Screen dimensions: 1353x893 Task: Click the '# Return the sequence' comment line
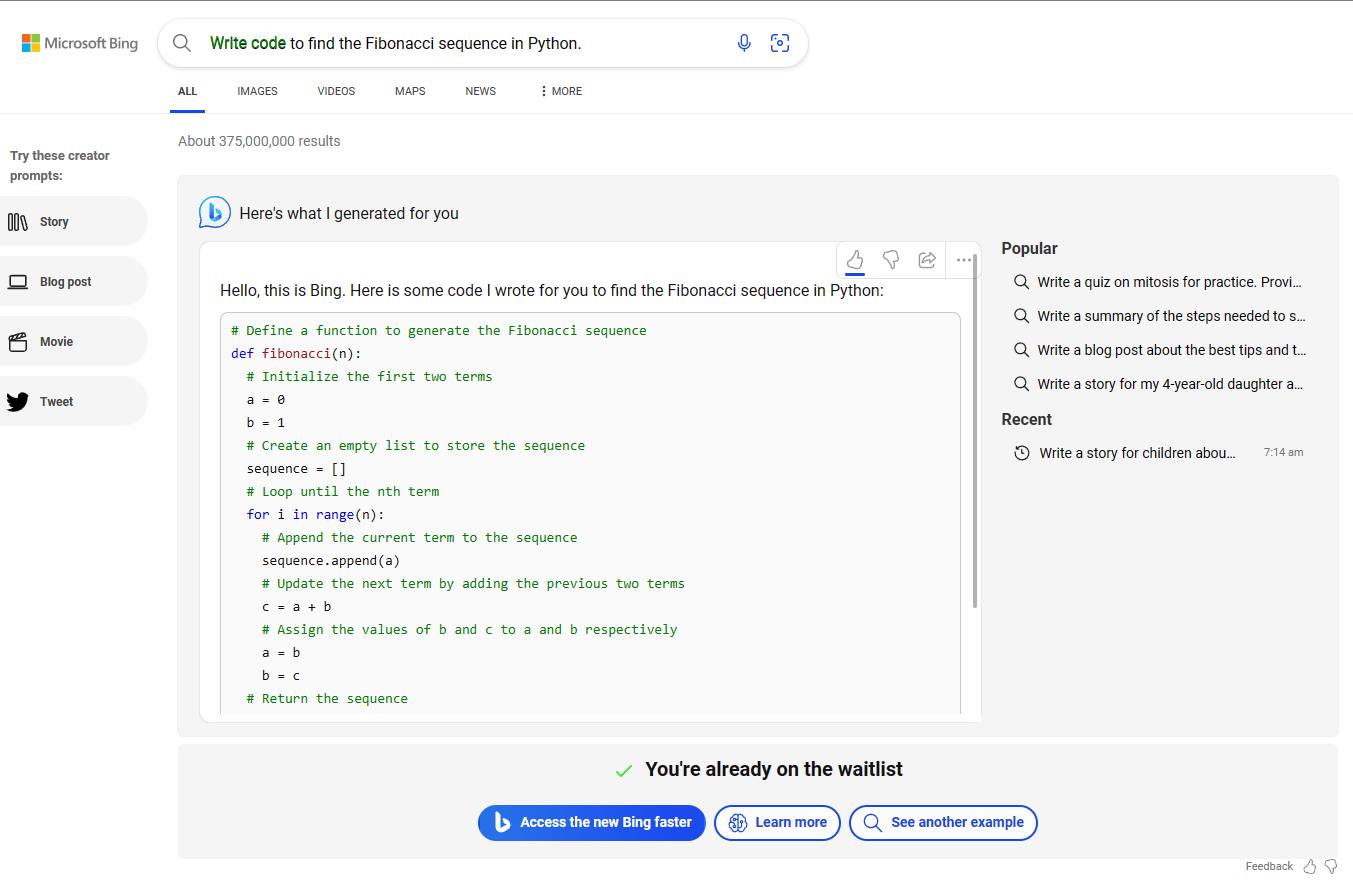[327, 698]
